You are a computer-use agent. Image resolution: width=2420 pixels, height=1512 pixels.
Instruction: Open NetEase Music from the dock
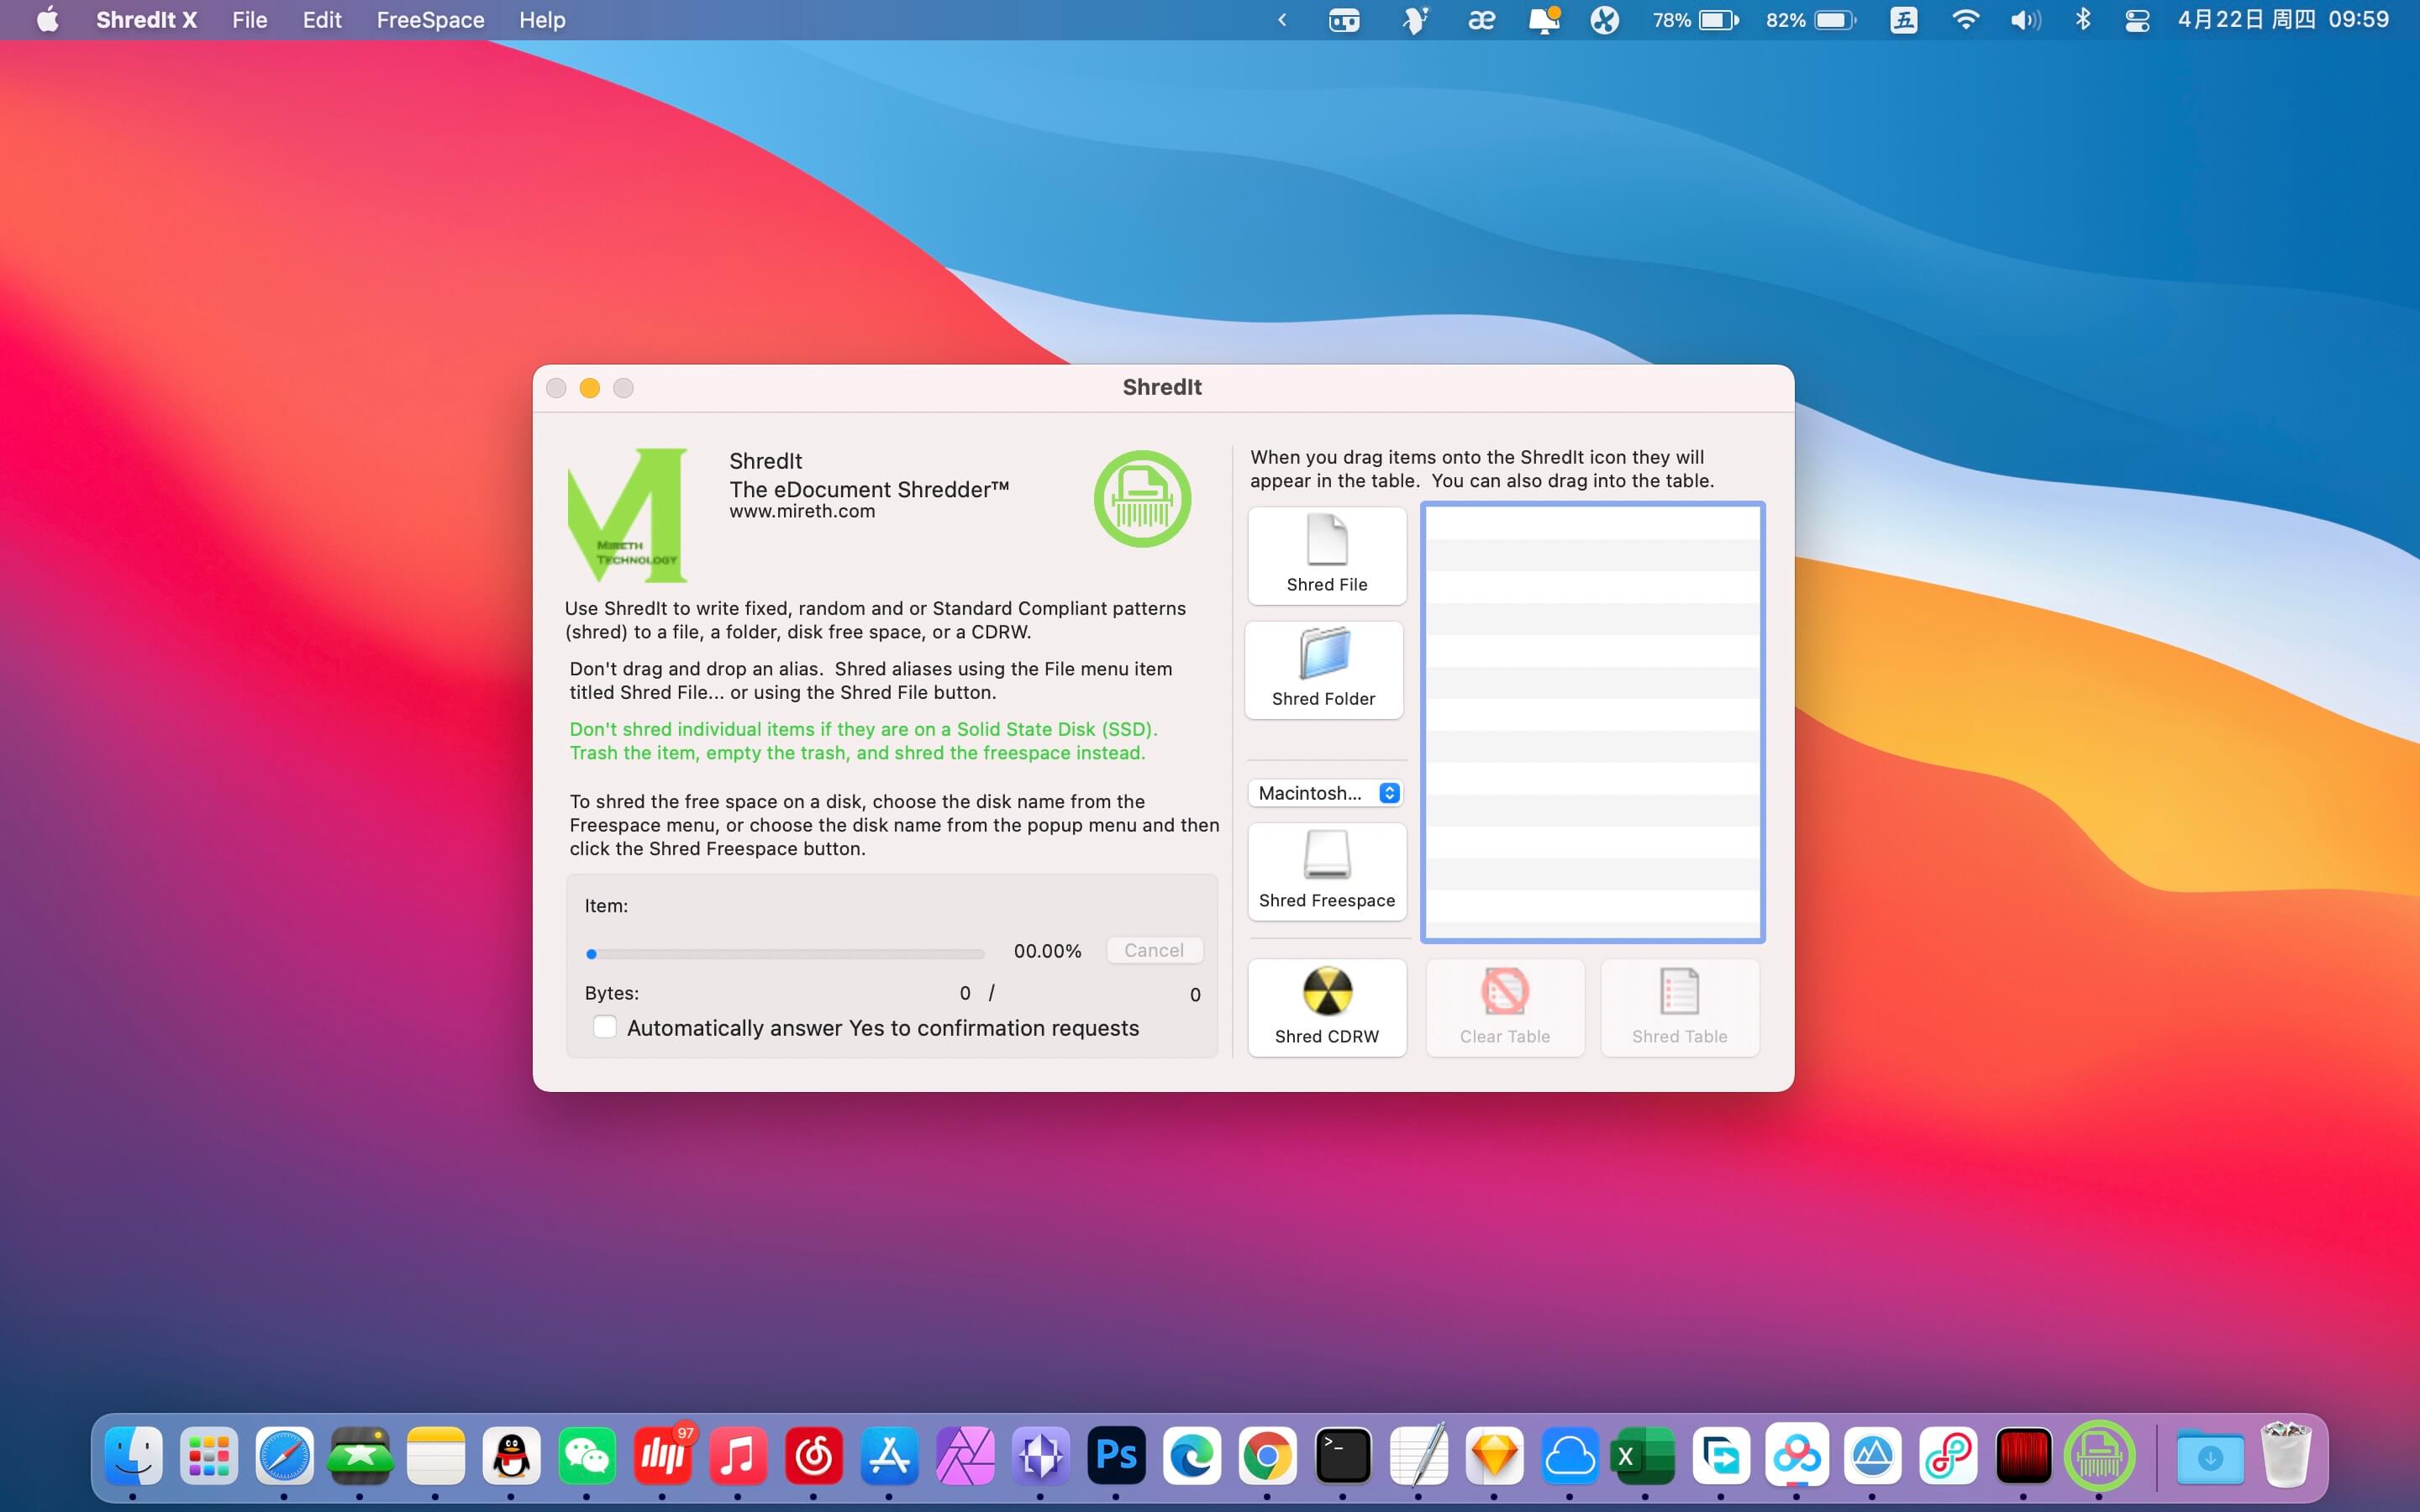pos(814,1455)
